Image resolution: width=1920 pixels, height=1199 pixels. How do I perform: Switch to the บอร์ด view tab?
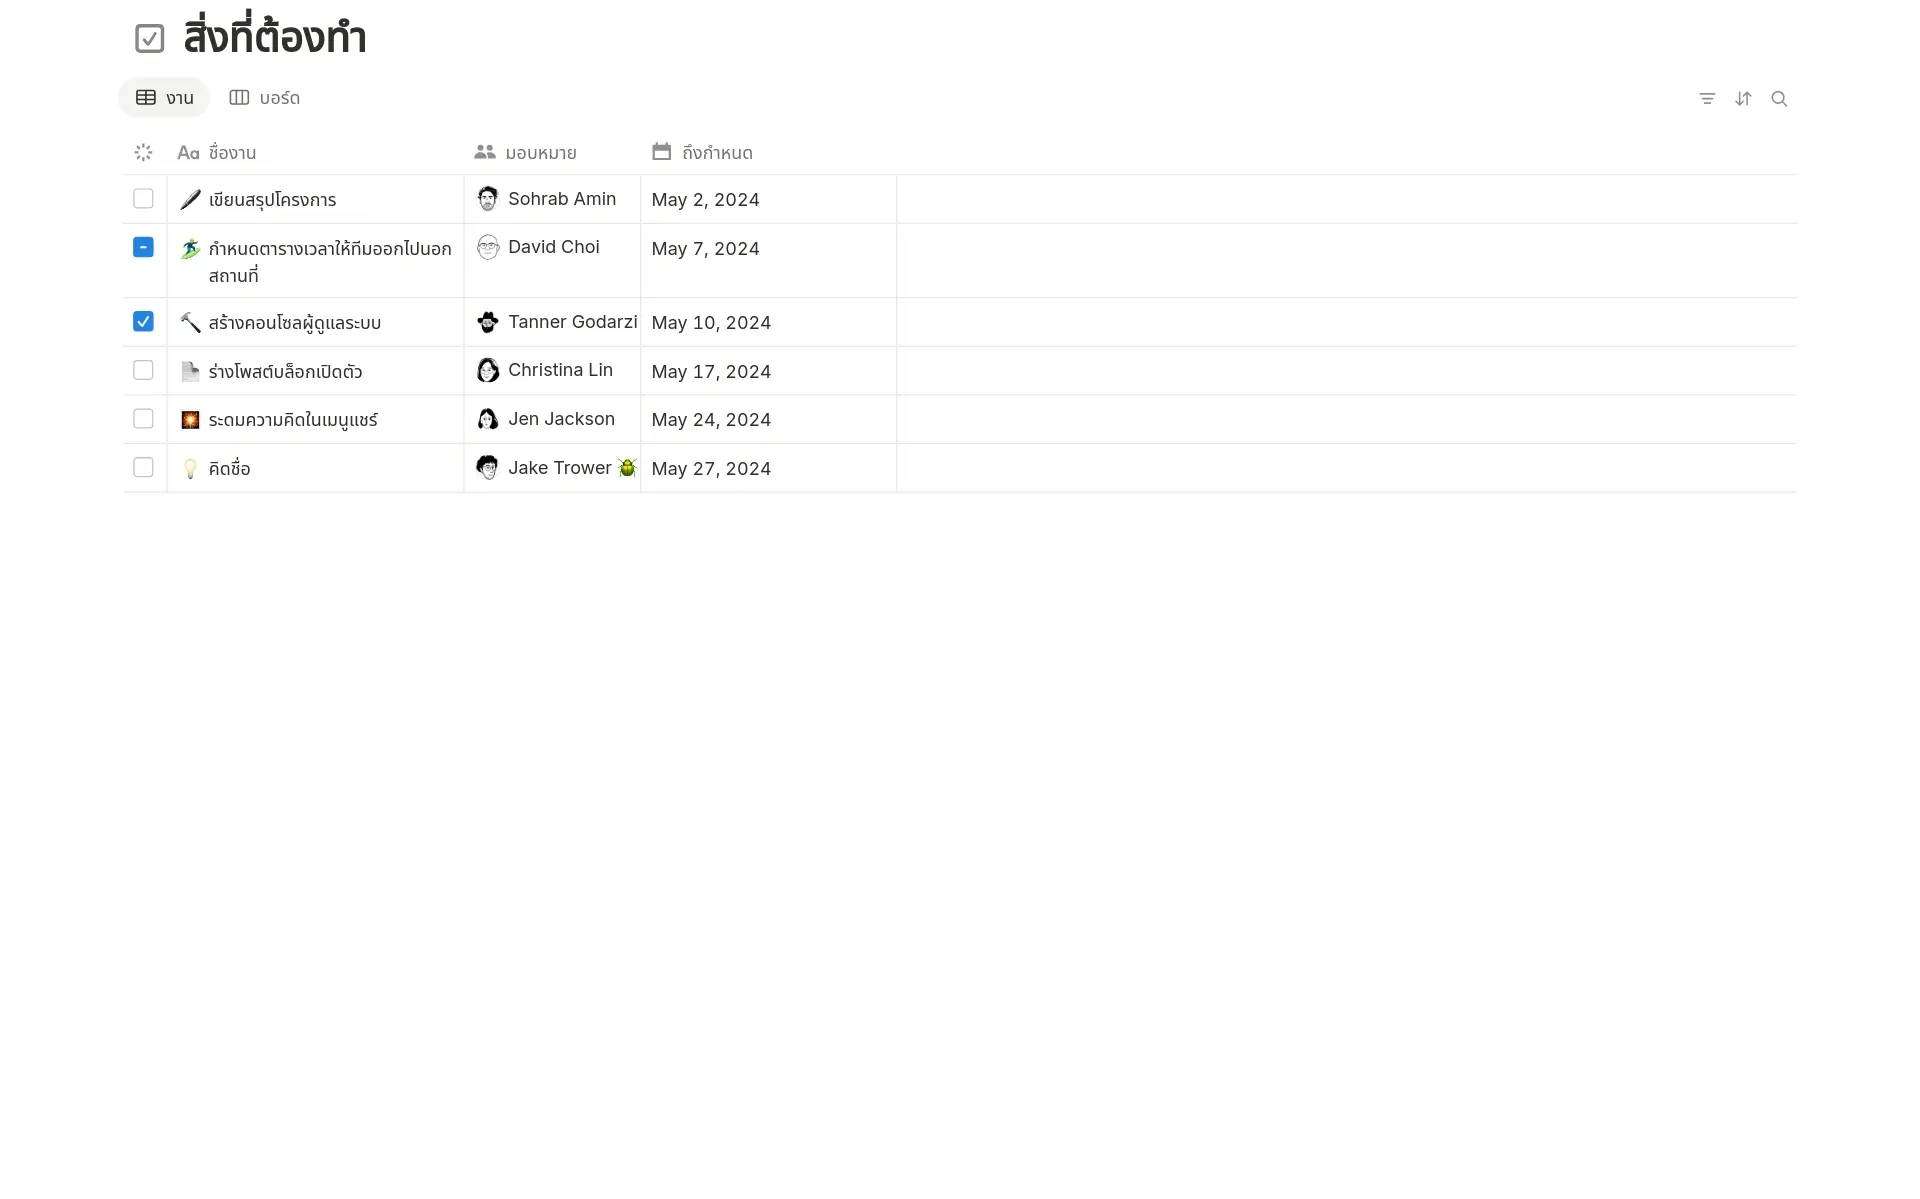click(x=264, y=98)
